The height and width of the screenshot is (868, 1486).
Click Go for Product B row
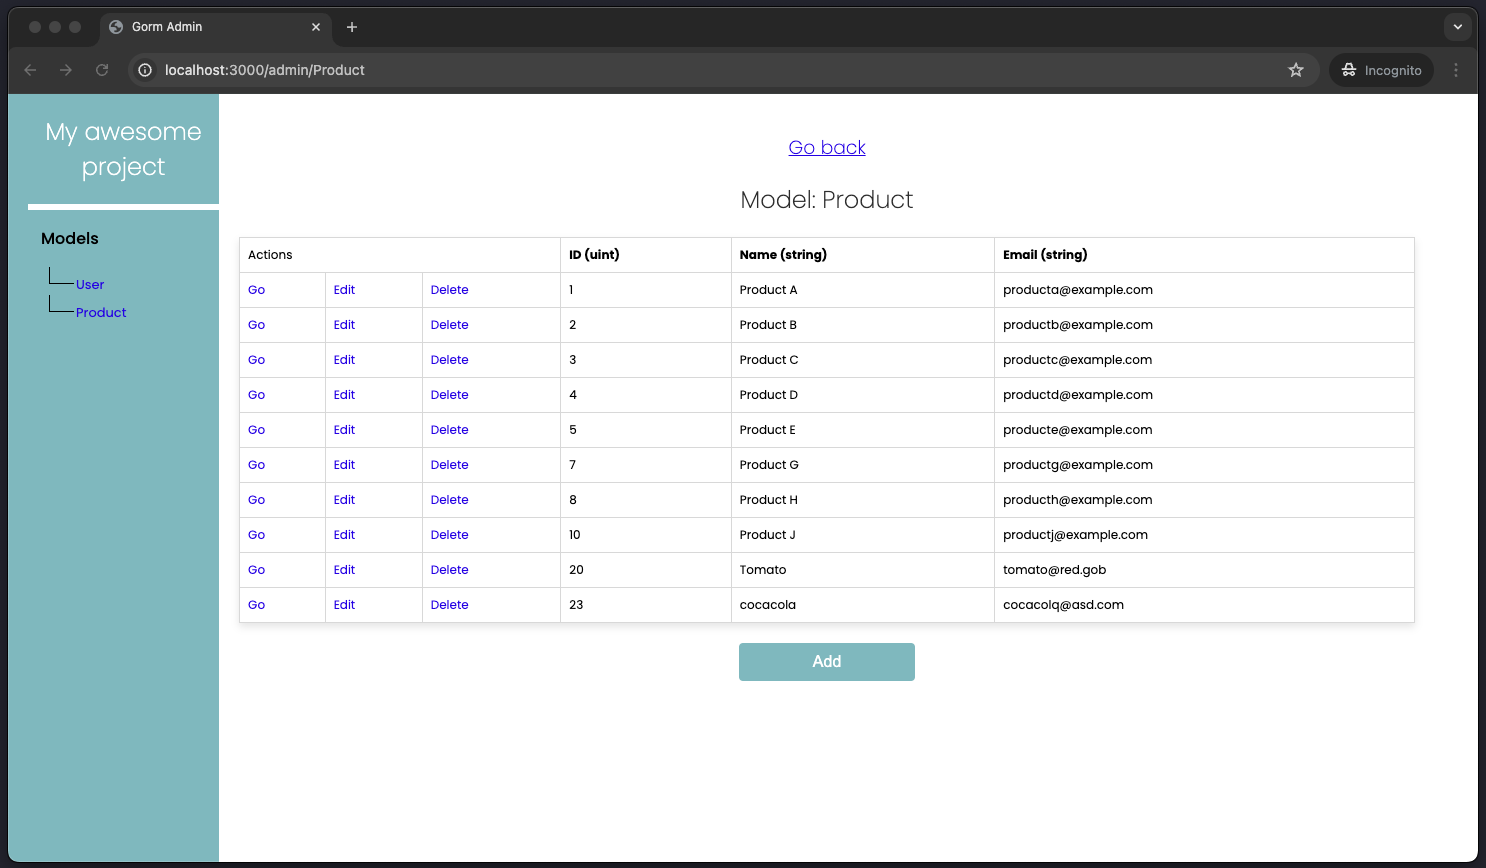pyautogui.click(x=257, y=325)
